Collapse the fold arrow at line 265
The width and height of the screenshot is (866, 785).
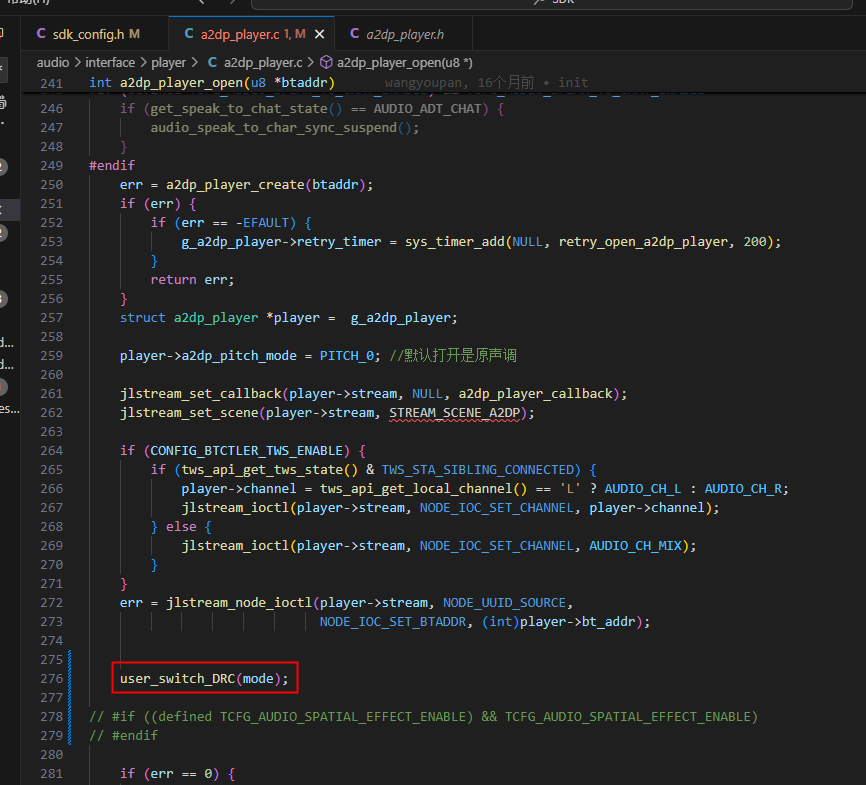(x=78, y=470)
